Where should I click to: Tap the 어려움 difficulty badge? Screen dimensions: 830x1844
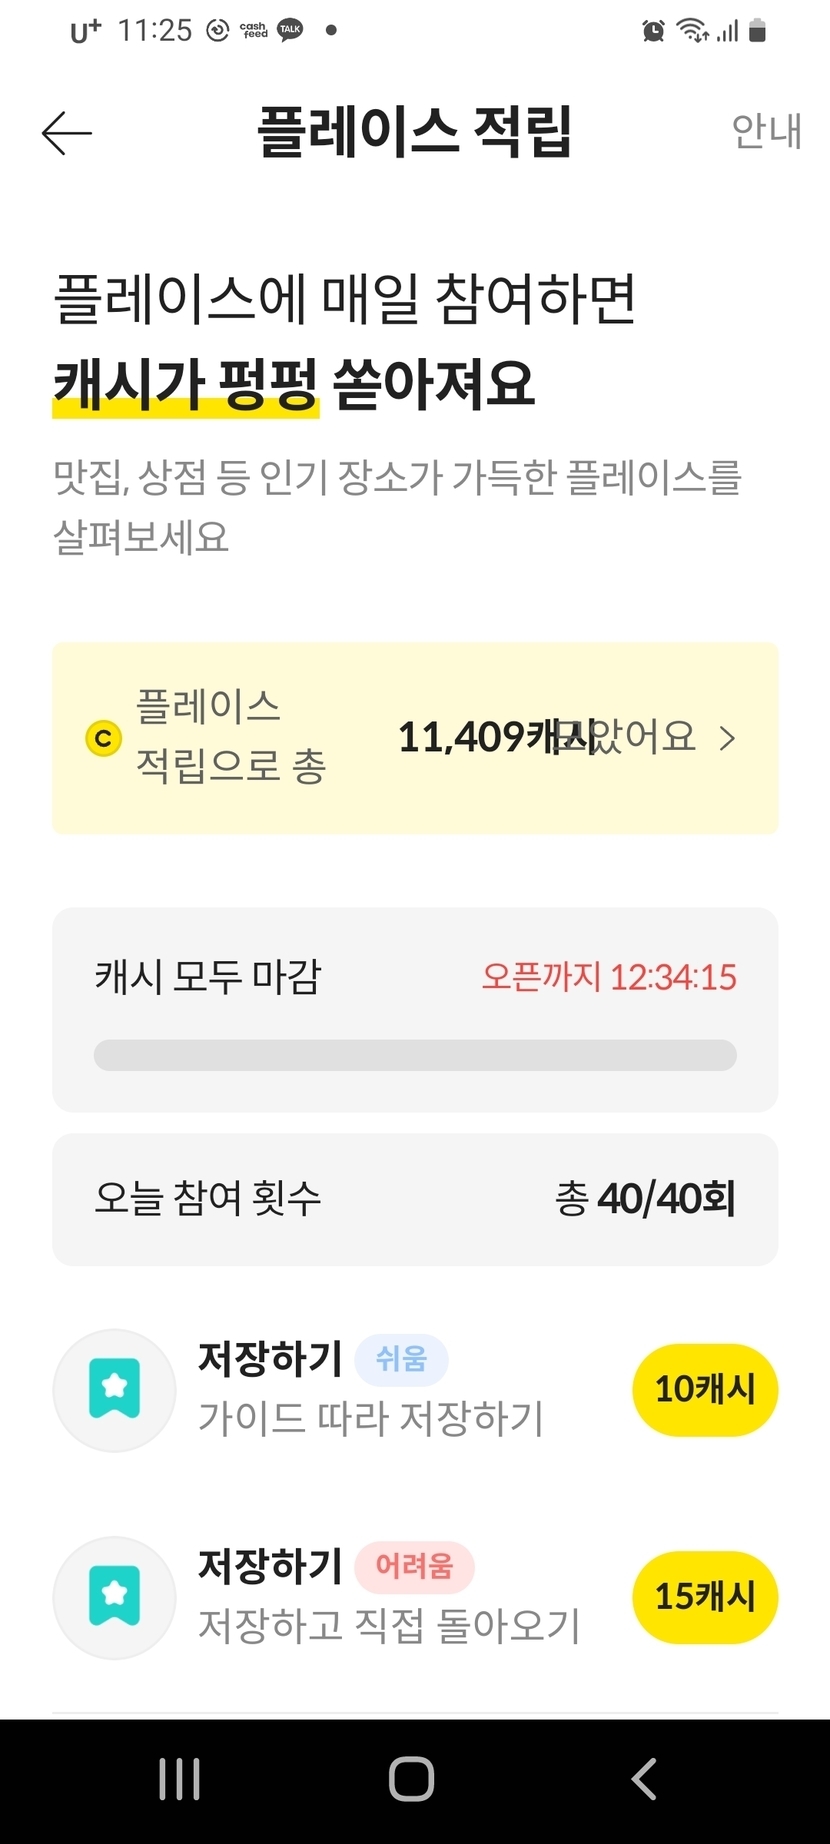click(414, 1566)
